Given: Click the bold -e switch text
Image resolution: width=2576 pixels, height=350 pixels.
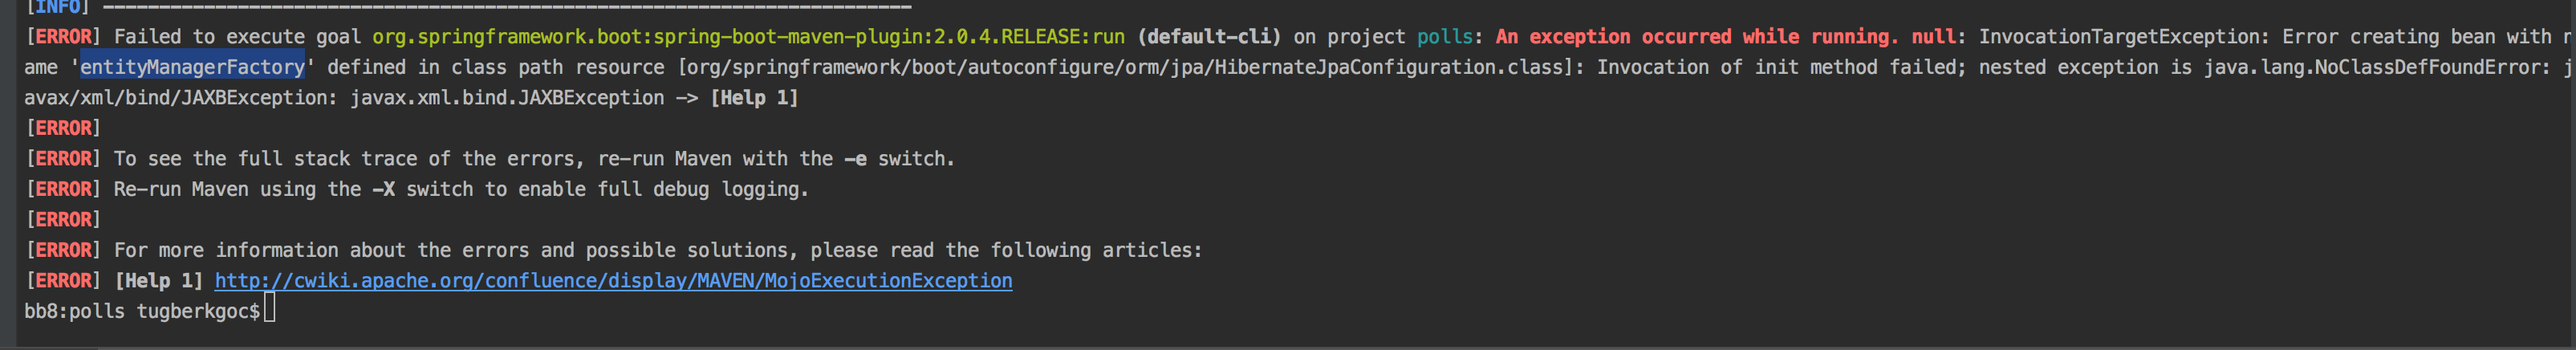Looking at the screenshot, I should [855, 159].
